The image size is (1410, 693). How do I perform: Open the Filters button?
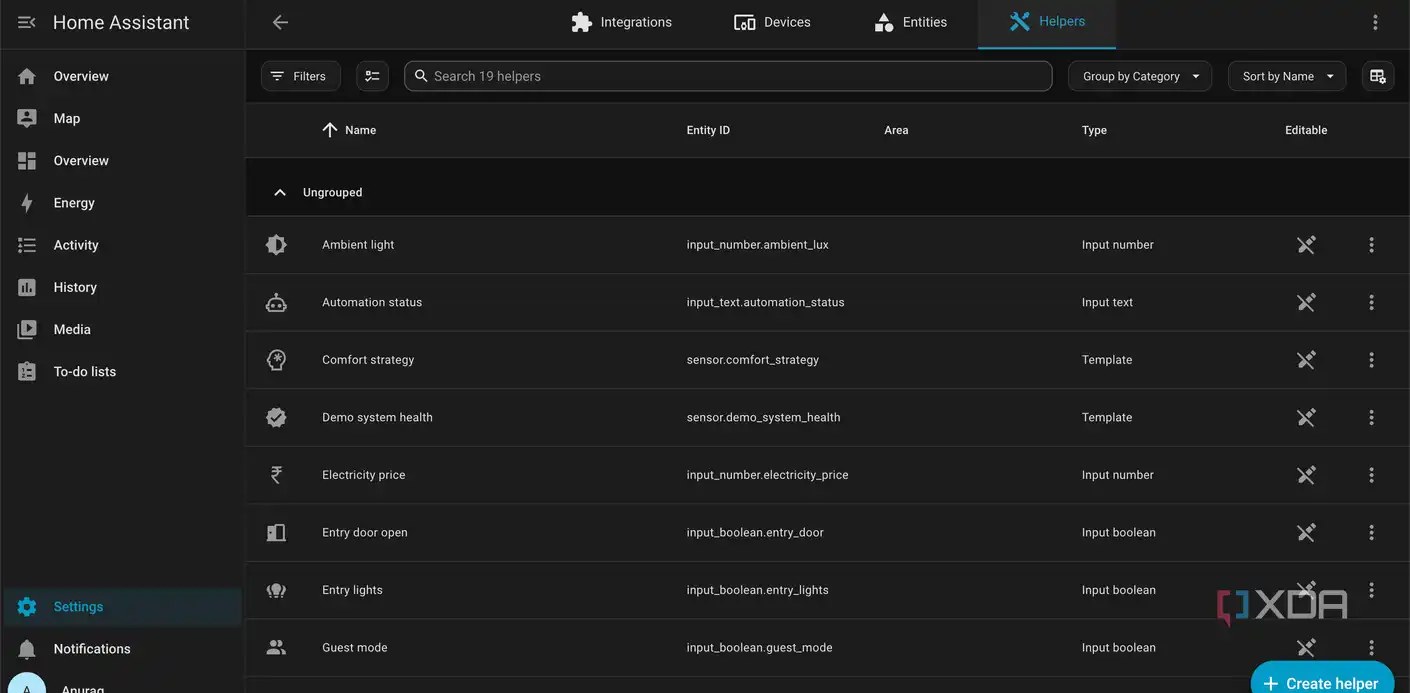click(x=300, y=76)
